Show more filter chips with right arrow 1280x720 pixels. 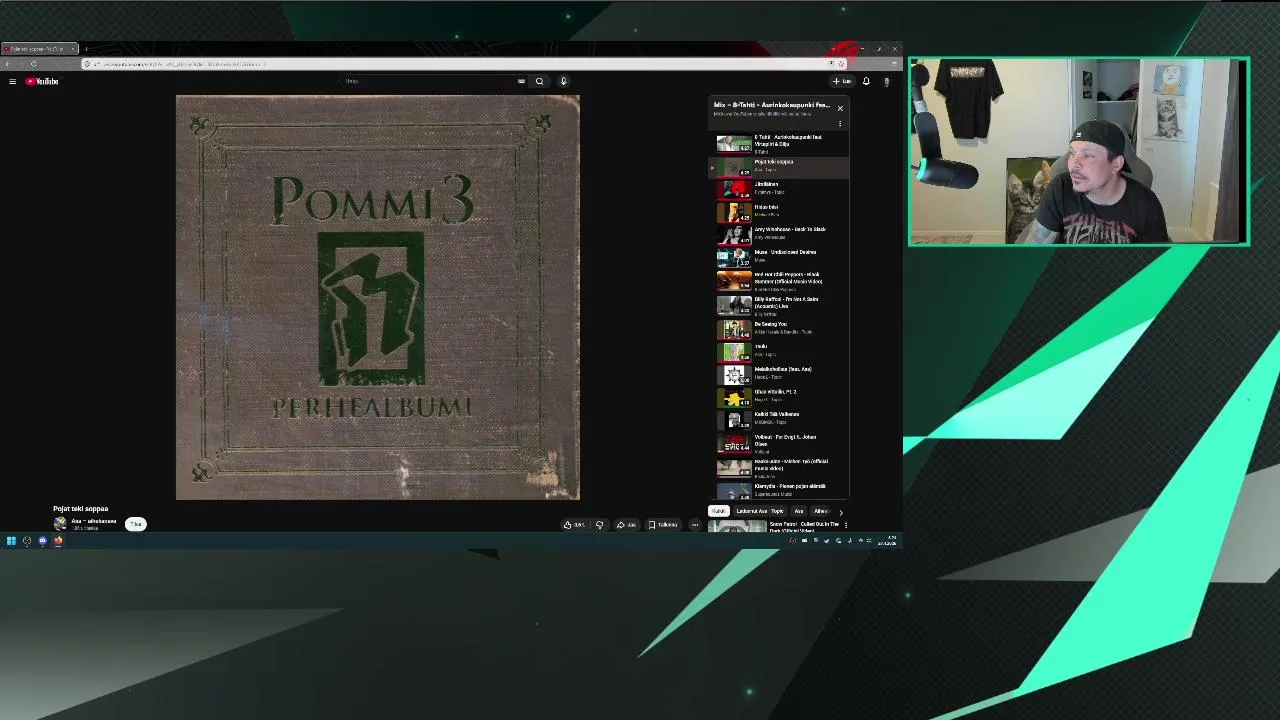(x=840, y=512)
